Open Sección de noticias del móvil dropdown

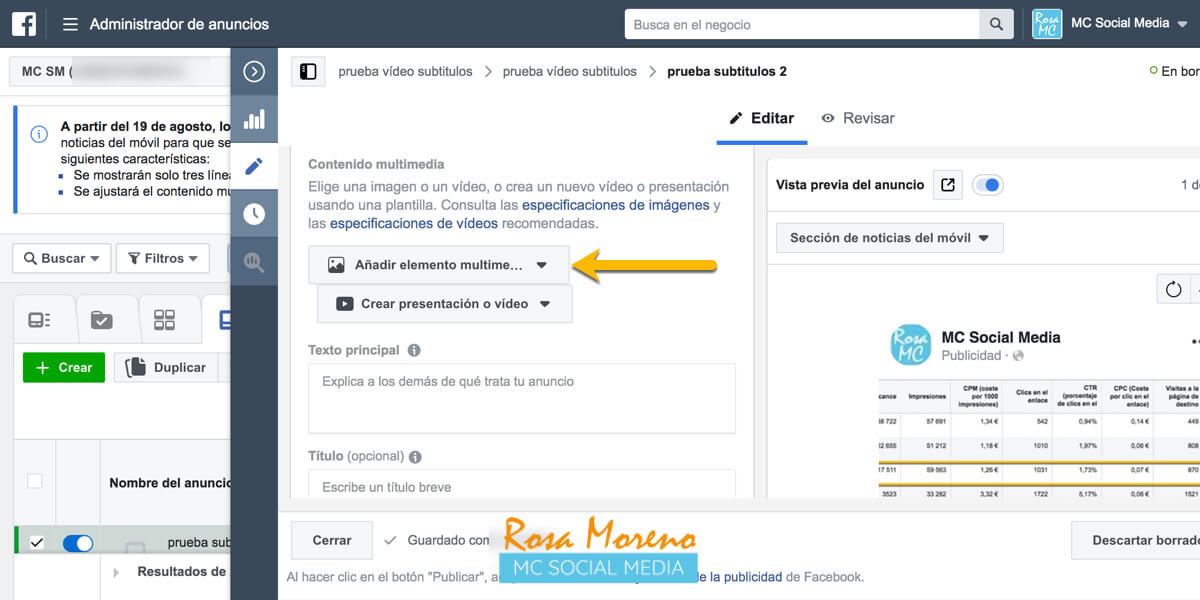pos(890,238)
